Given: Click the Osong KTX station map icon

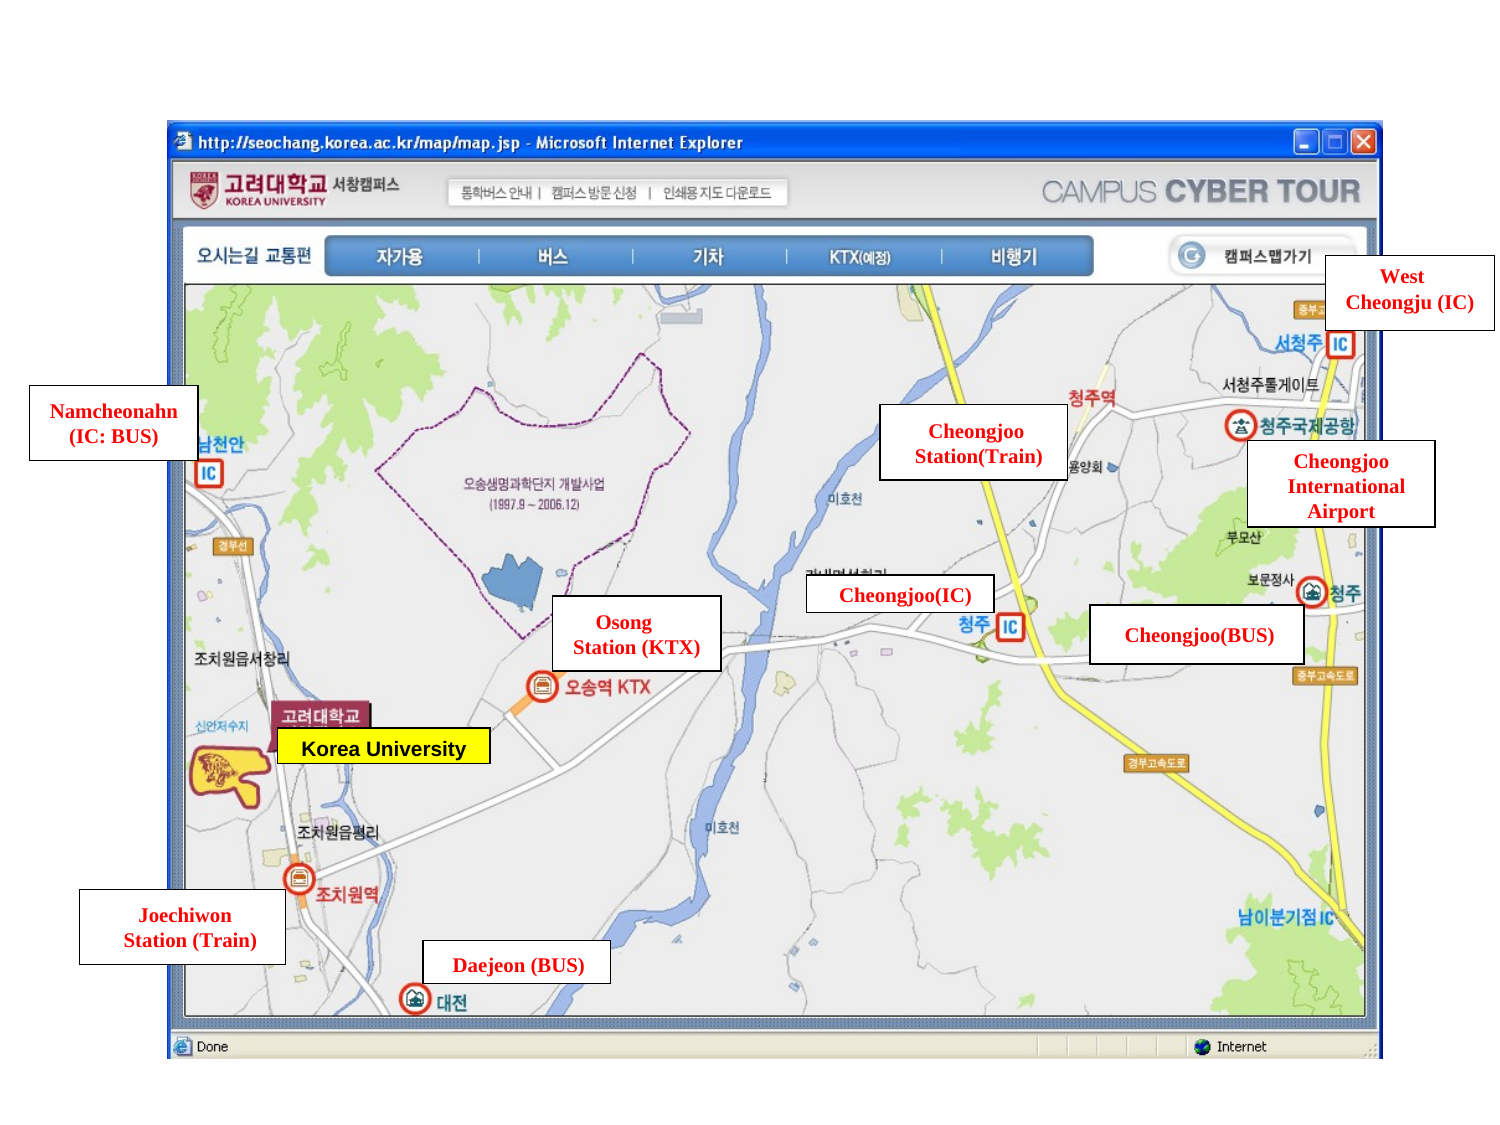Looking at the screenshot, I should coord(542,686).
